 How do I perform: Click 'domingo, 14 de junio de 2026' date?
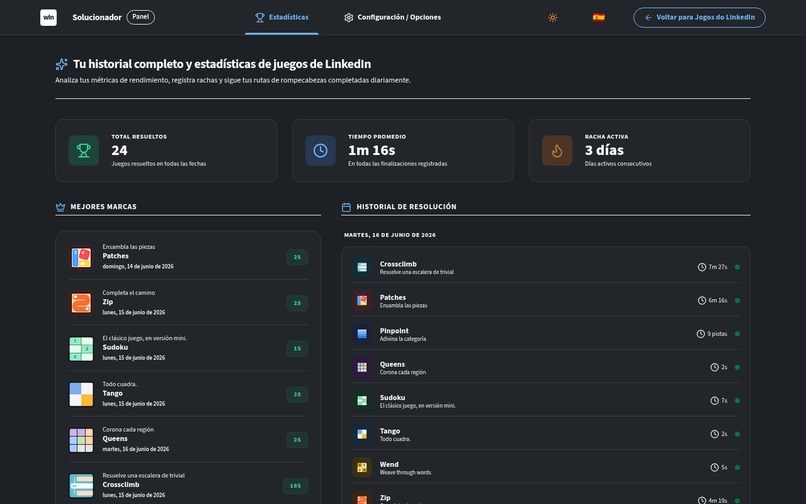138,266
